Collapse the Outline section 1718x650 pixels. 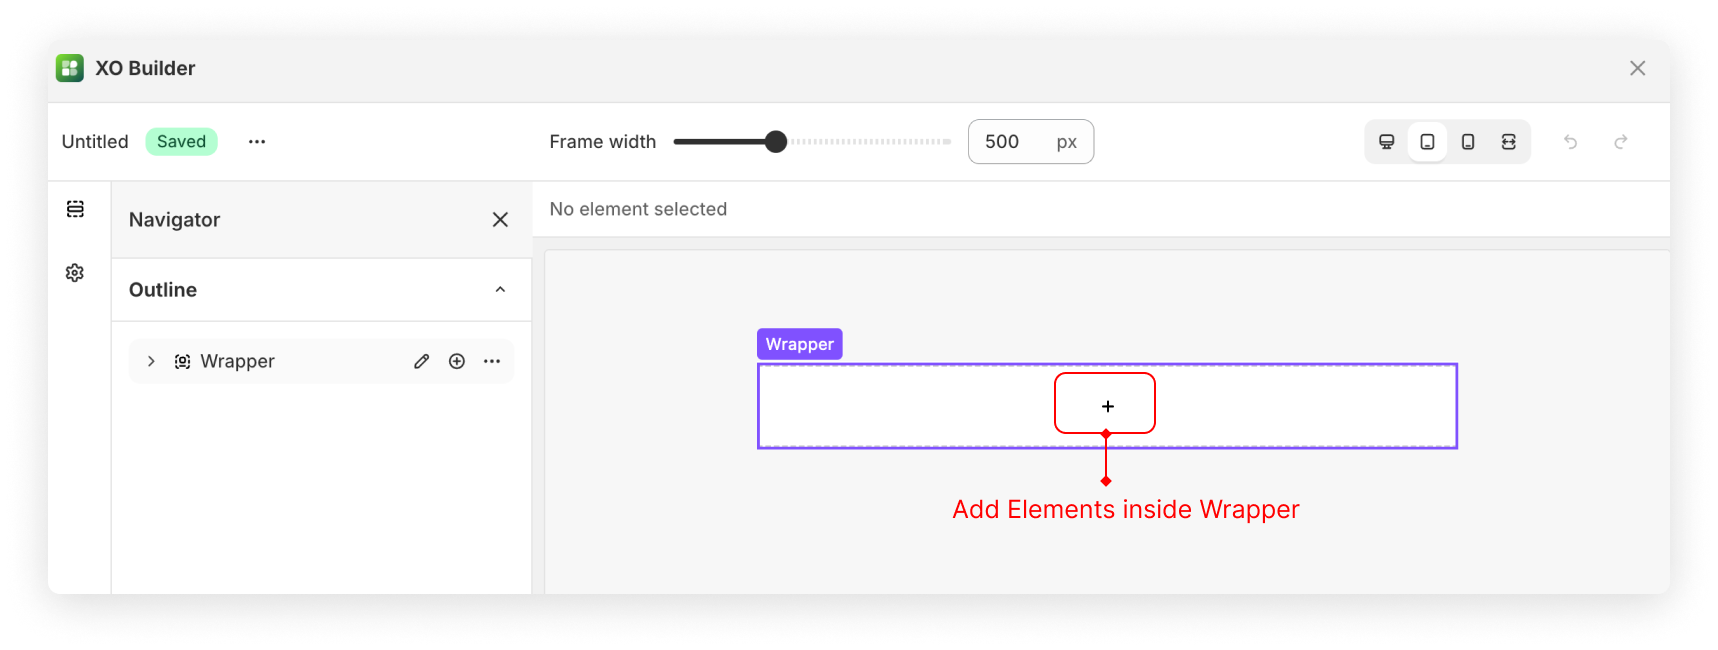(x=500, y=290)
